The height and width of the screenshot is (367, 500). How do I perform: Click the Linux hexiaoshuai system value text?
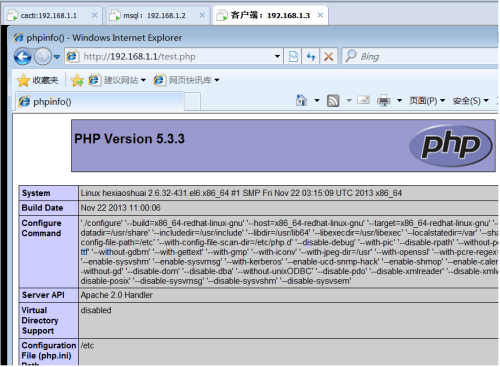click(241, 193)
